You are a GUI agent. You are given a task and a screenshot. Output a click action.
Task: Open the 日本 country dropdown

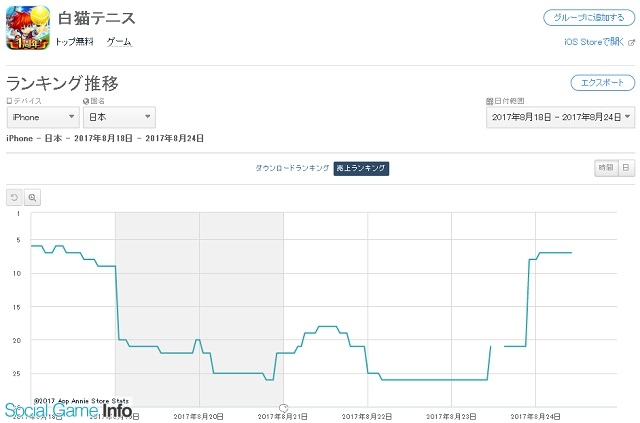119,117
